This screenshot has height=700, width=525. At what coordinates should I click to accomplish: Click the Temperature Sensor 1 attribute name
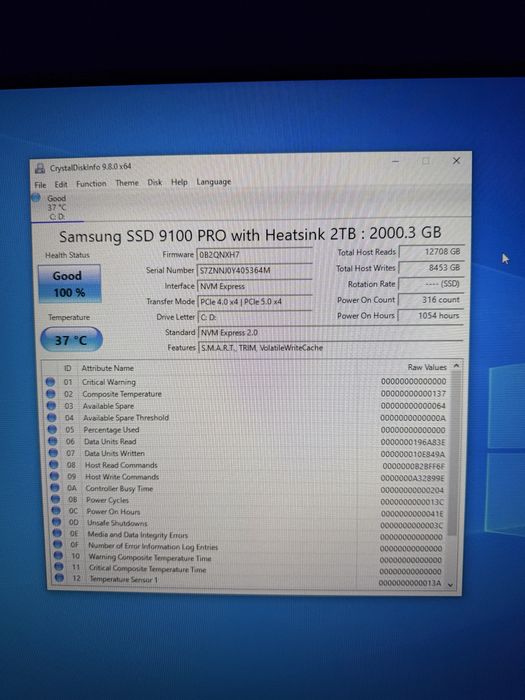click(x=124, y=579)
